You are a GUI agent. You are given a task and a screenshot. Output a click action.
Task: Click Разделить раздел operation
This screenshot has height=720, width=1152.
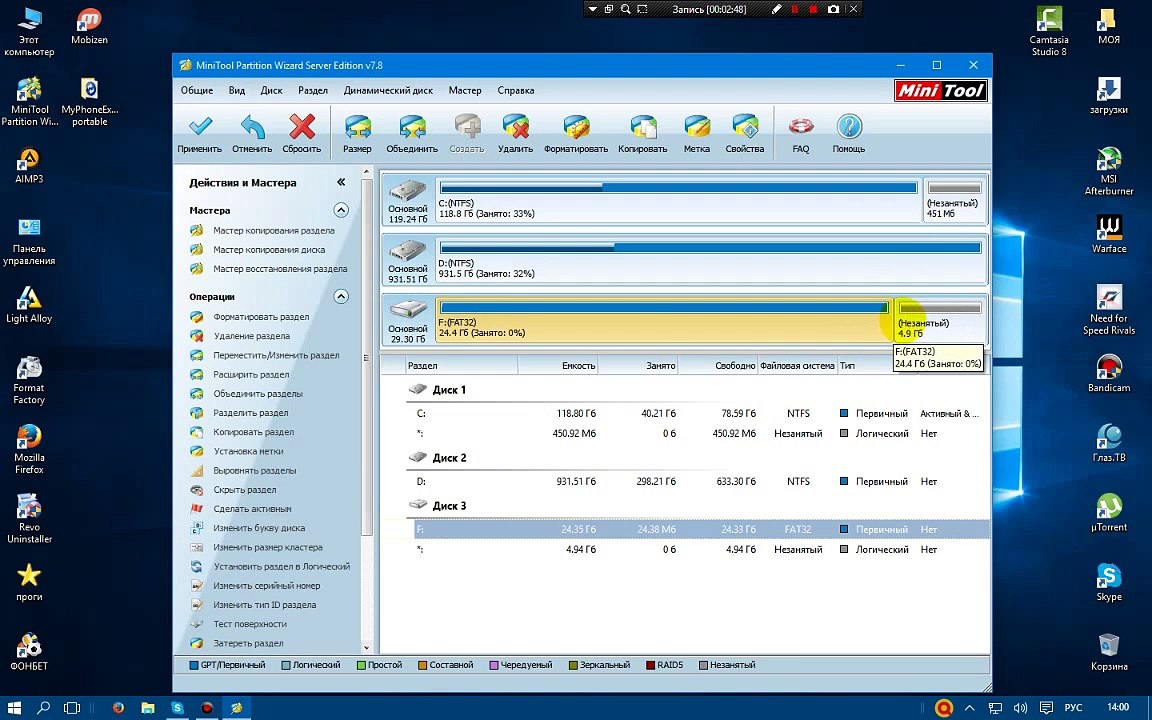(x=251, y=413)
